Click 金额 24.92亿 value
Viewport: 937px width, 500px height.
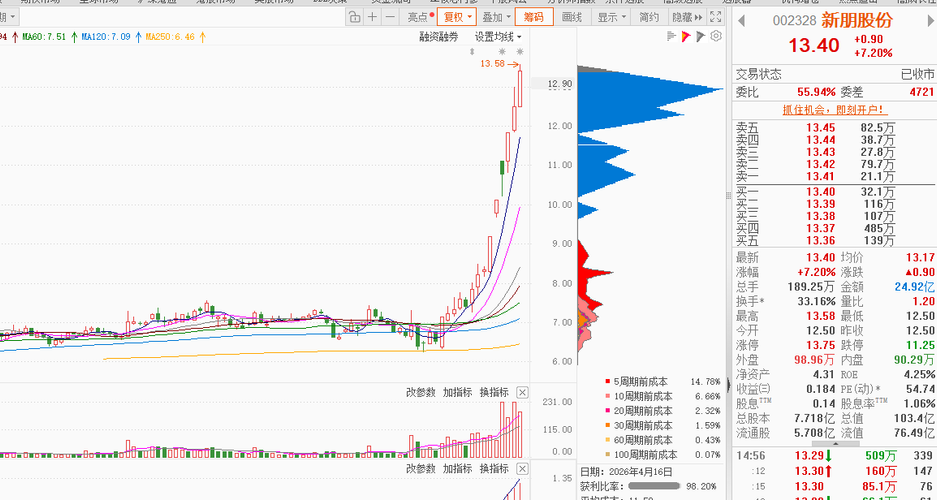pyautogui.click(x=915, y=286)
